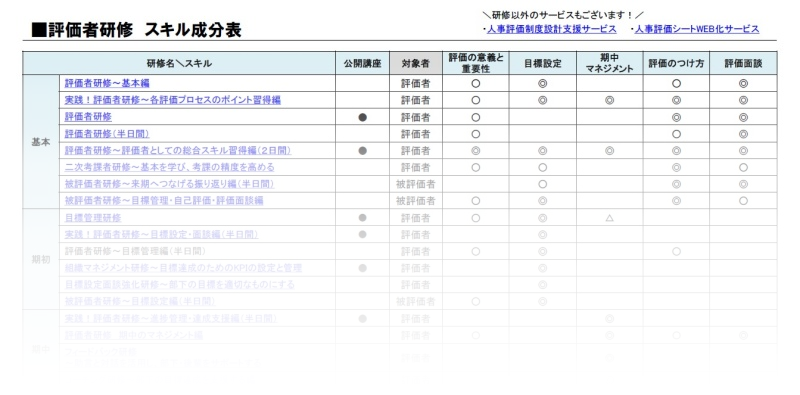This screenshot has width=800, height=395.
Task: Click 対象者 cell 評価者 in 評価者研修～基本編 row
Action: (x=415, y=83)
